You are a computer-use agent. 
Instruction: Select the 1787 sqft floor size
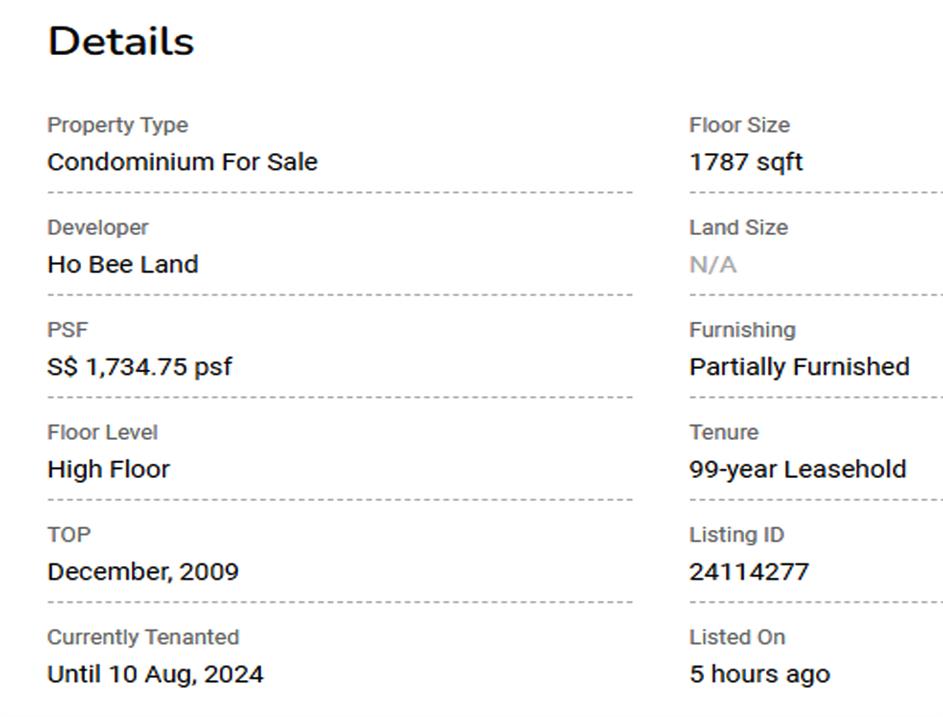pos(745,162)
